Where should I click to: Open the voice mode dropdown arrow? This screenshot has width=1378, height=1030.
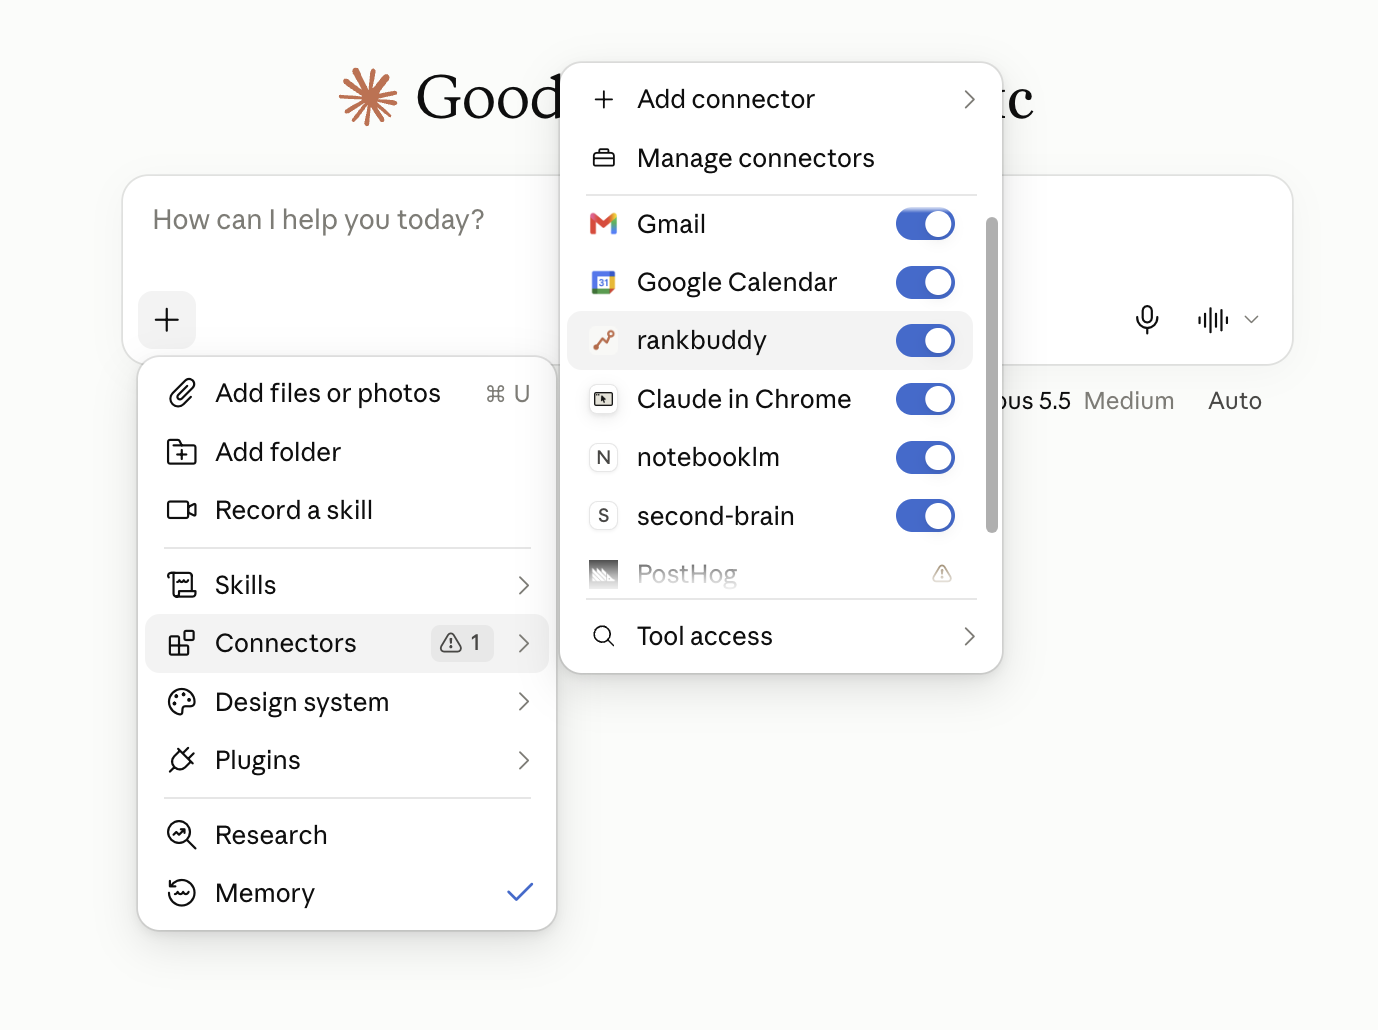(1251, 320)
